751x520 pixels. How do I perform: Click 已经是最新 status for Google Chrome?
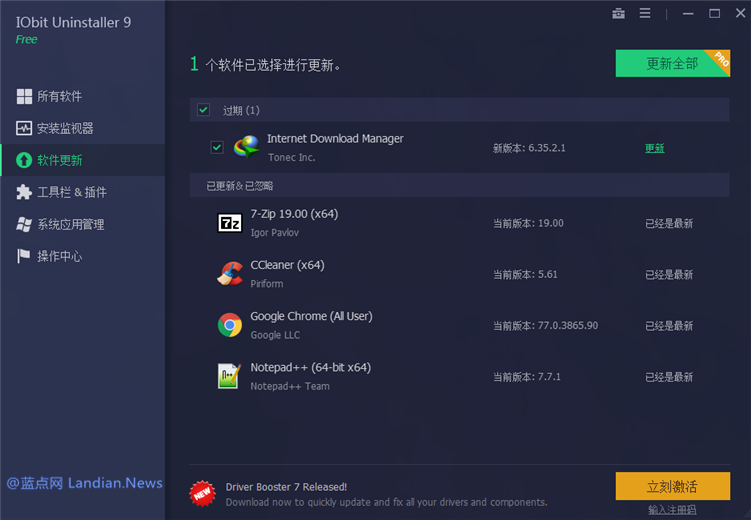(x=669, y=326)
